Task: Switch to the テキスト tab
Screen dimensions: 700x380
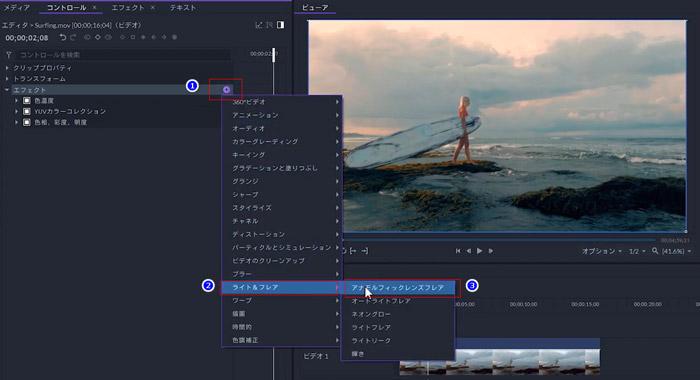Action: (x=183, y=8)
